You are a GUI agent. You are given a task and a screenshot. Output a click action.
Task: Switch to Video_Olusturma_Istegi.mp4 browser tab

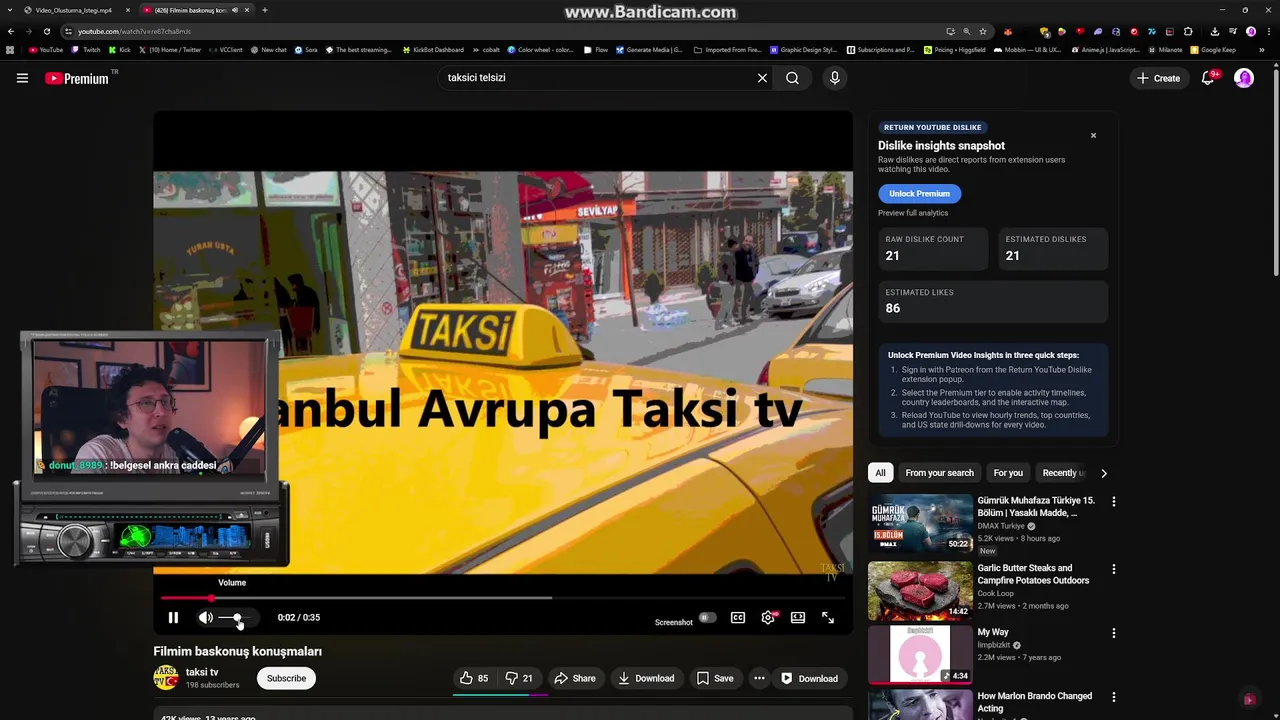(x=73, y=10)
